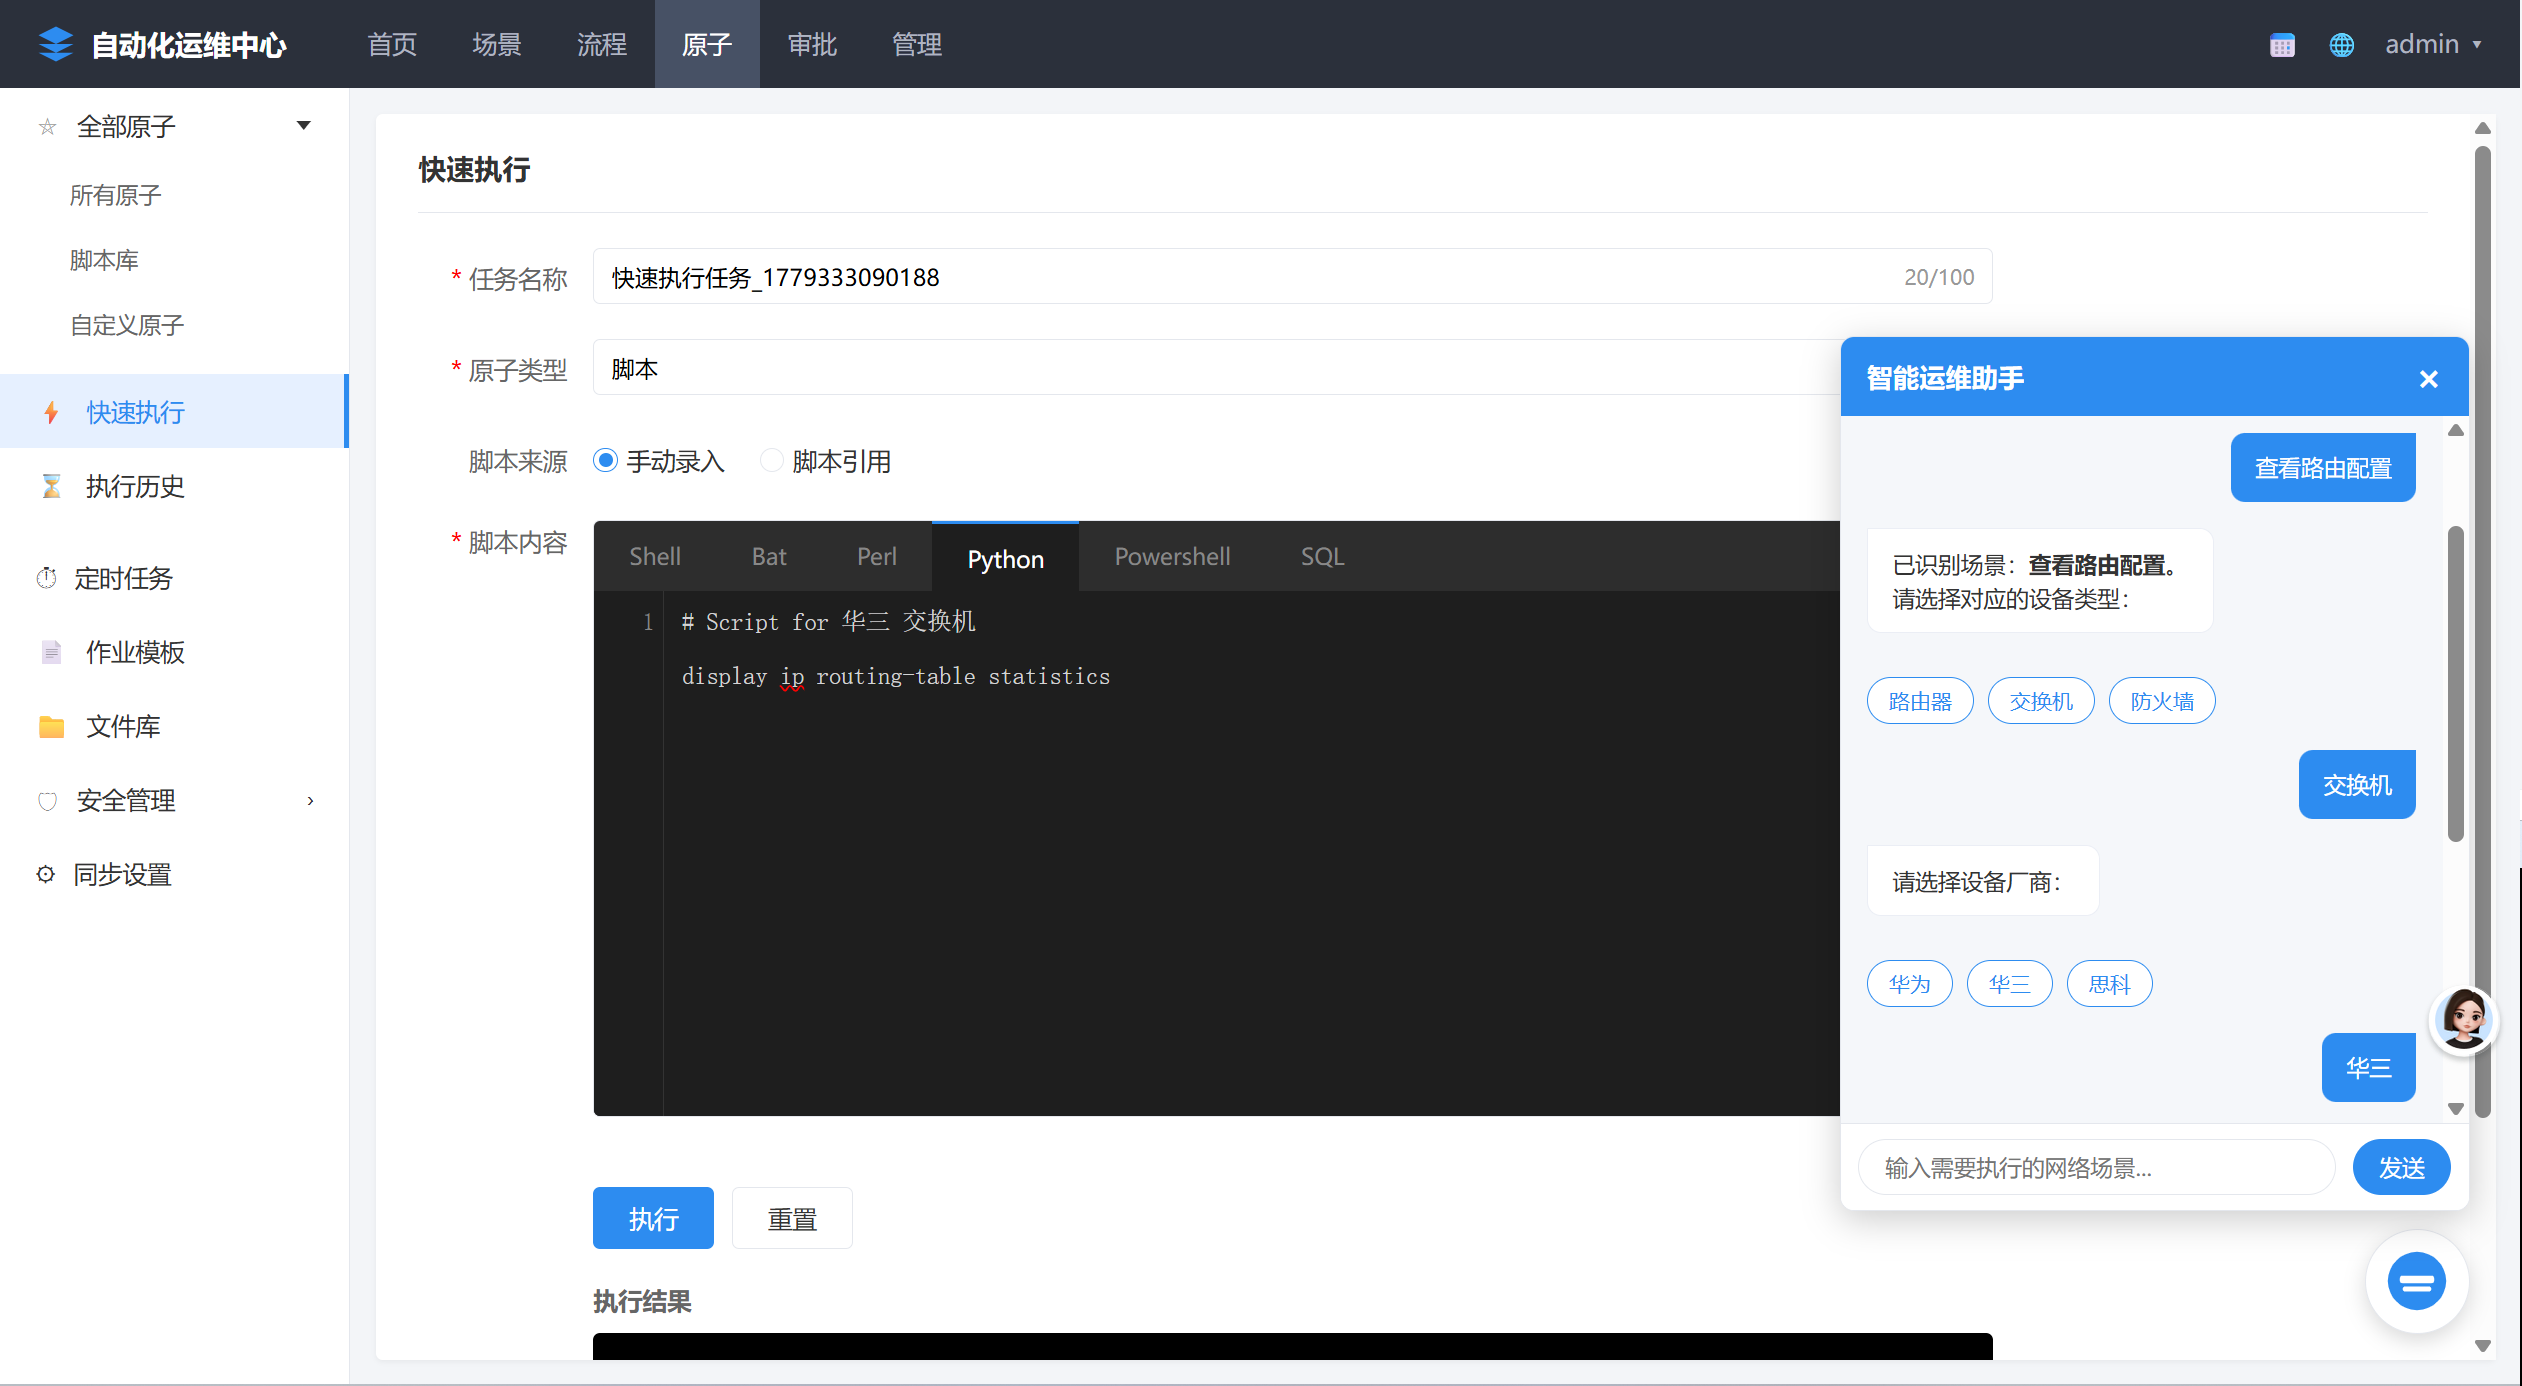Click the globe language icon
Viewport: 2522px width, 1386px height.
(2341, 45)
